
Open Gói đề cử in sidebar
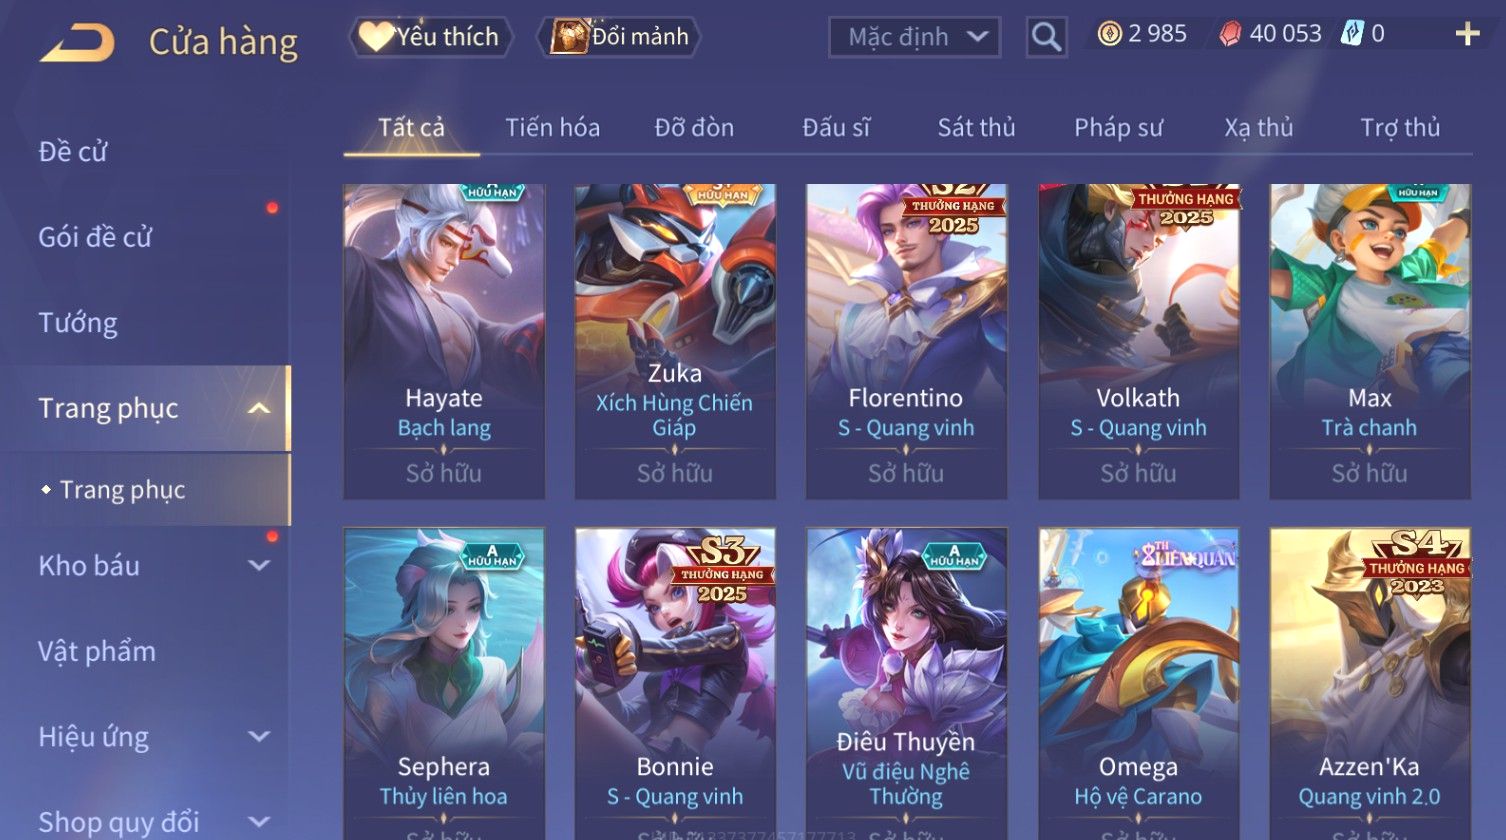[x=95, y=237]
